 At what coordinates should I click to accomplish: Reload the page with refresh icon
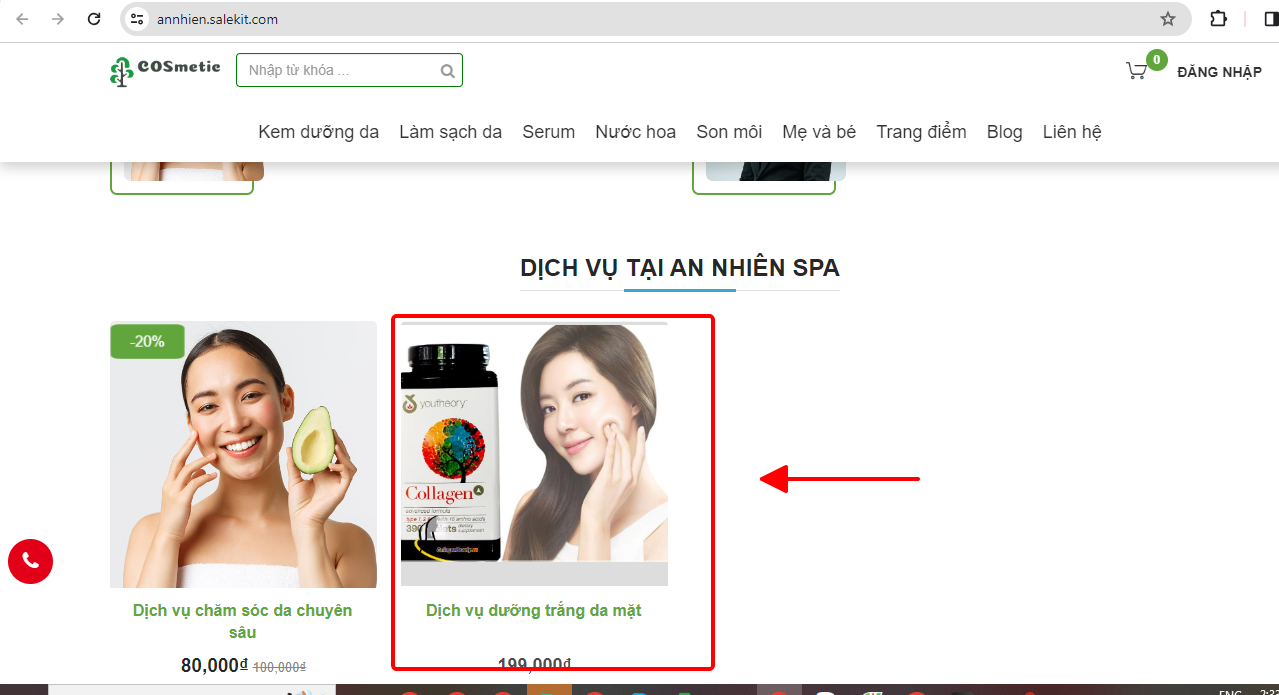[x=94, y=19]
